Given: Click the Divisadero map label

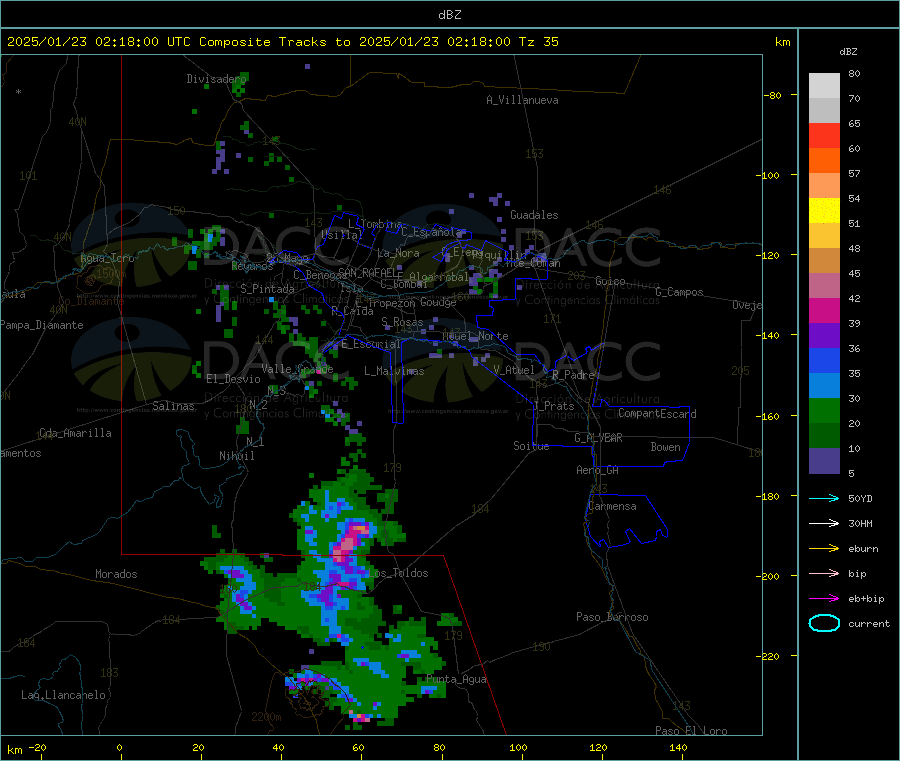Looking at the screenshot, I should [x=216, y=79].
